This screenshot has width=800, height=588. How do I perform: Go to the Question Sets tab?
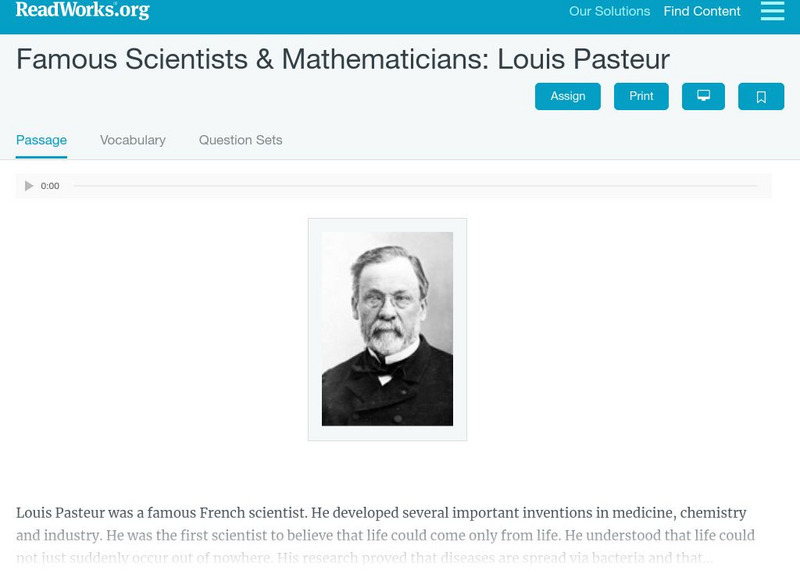pos(240,140)
